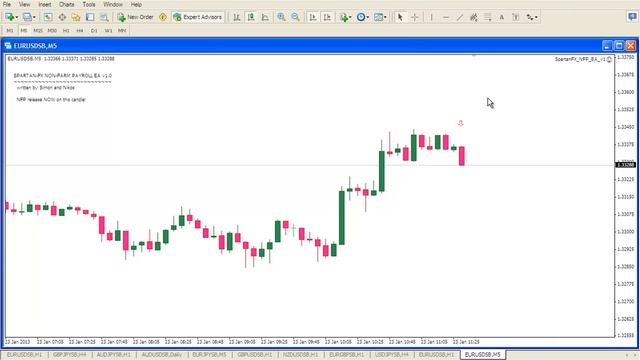Zoom in on the chart

pyautogui.click(x=281, y=17)
